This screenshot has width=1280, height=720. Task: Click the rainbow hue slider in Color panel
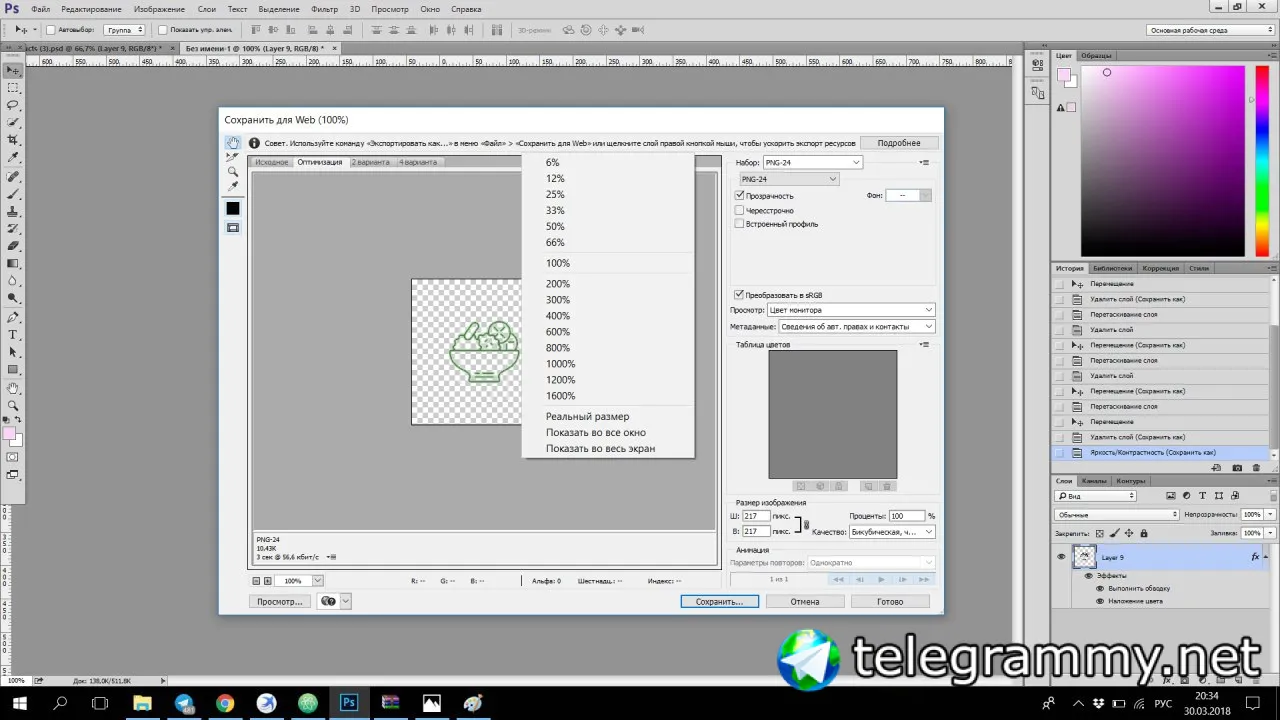click(1263, 161)
